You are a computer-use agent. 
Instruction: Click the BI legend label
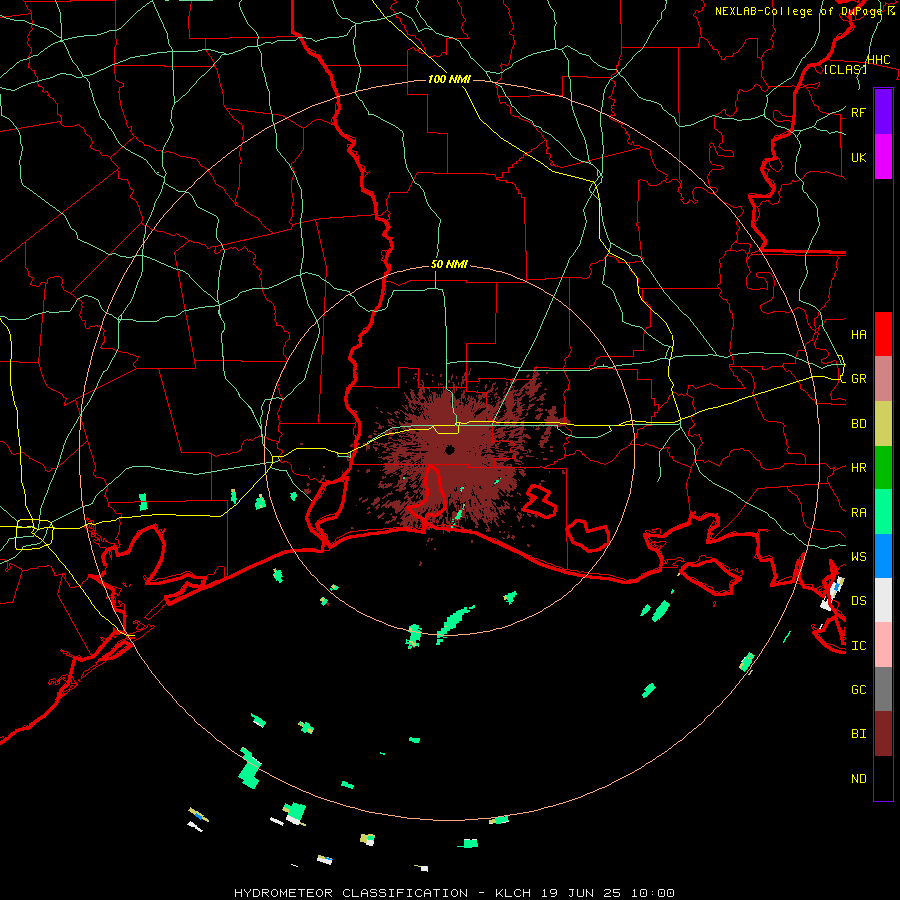[x=858, y=734]
